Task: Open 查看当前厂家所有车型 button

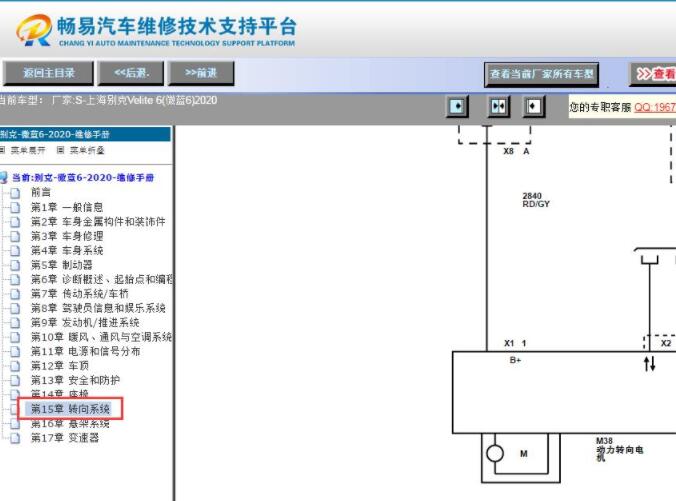Action: (541, 74)
